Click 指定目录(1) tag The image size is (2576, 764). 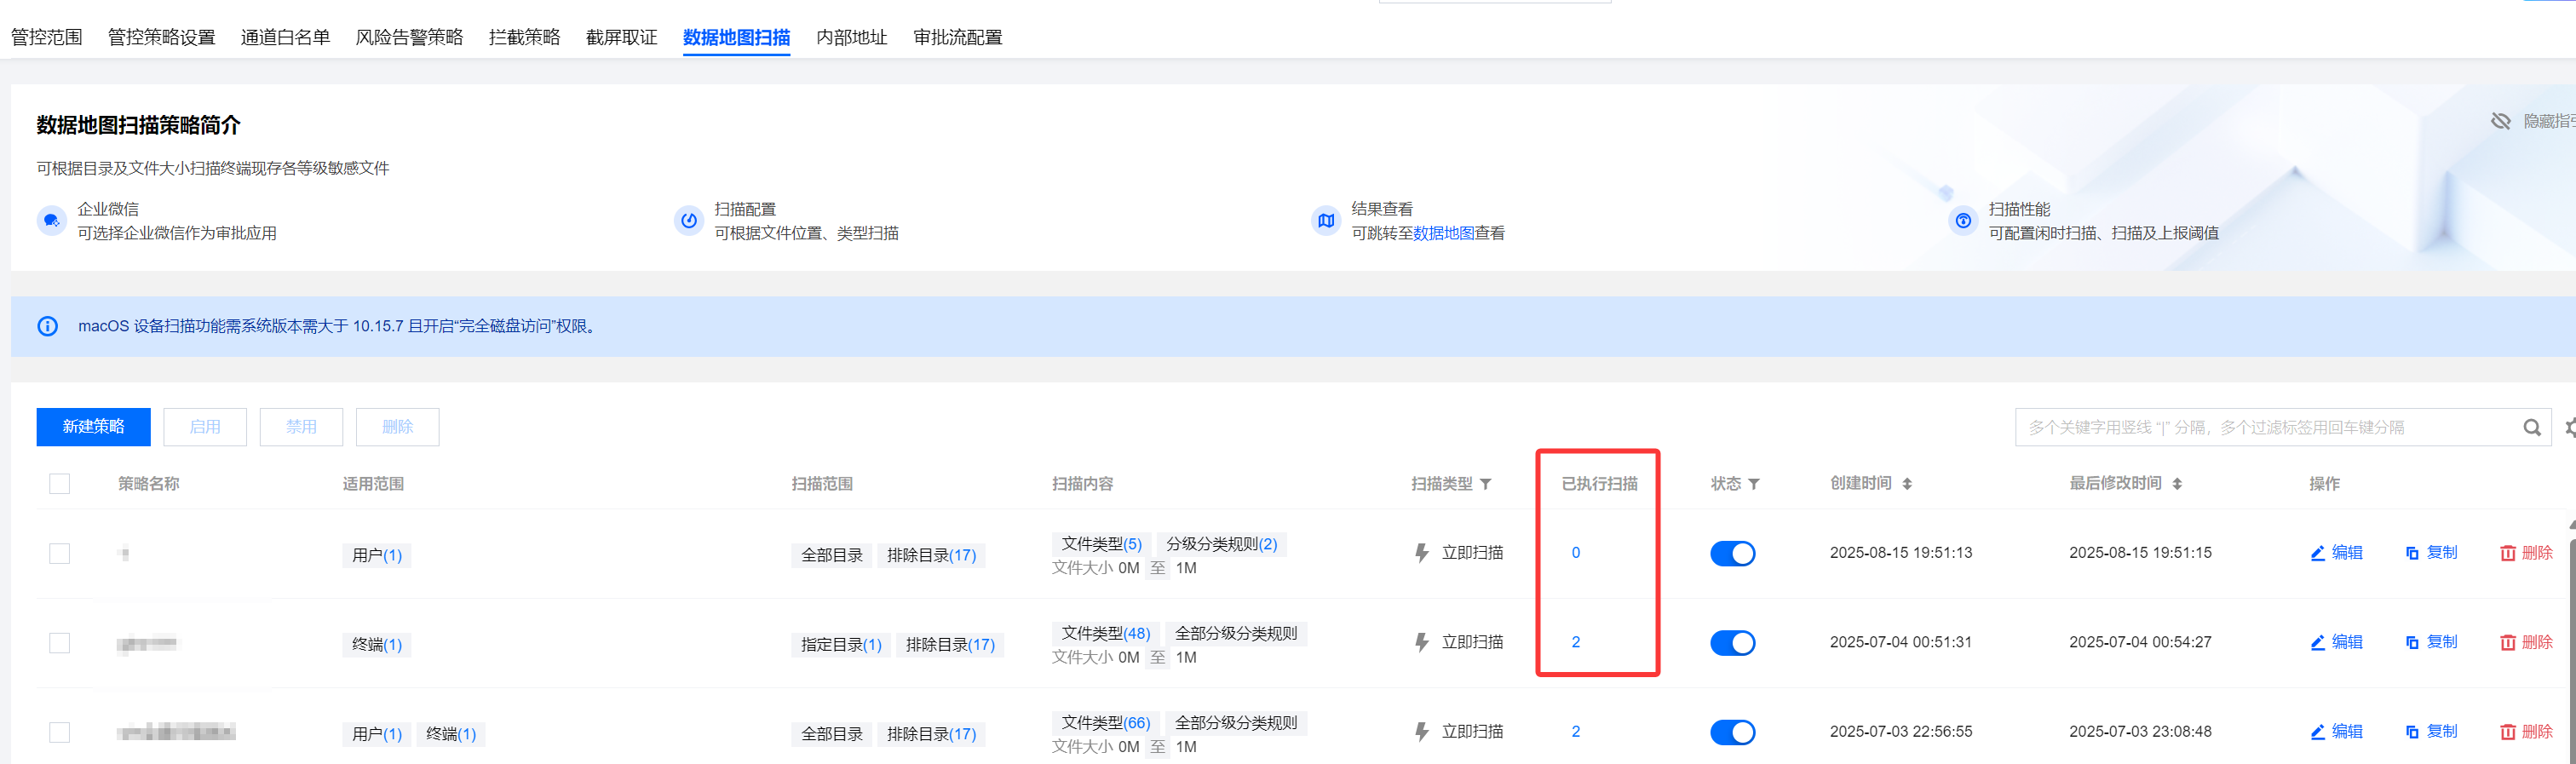(x=841, y=645)
